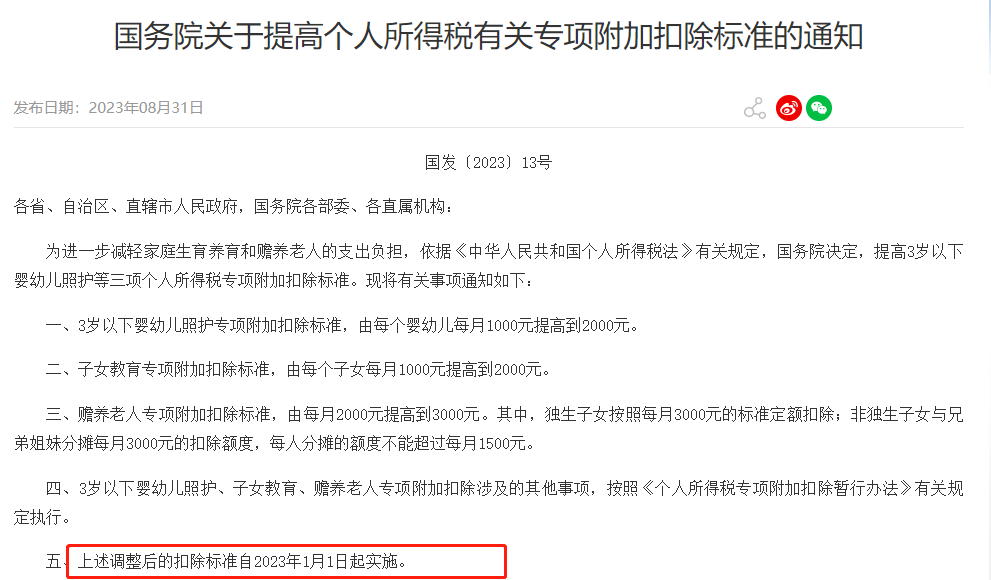Share article via WeChat icon
991x580 pixels.
click(x=818, y=108)
